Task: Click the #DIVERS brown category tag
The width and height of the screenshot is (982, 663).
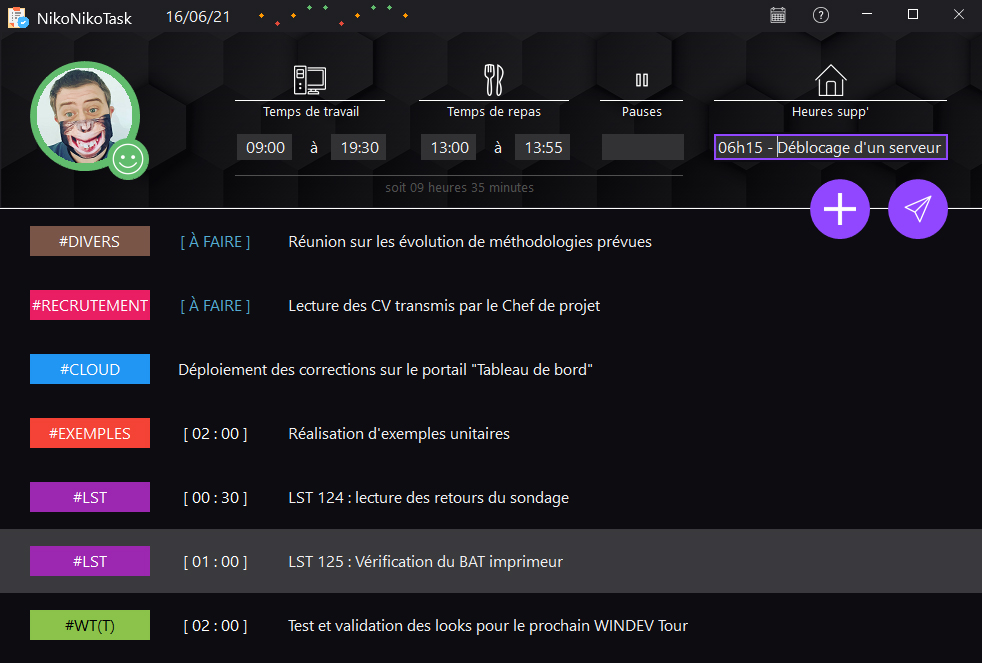Action: tap(90, 241)
